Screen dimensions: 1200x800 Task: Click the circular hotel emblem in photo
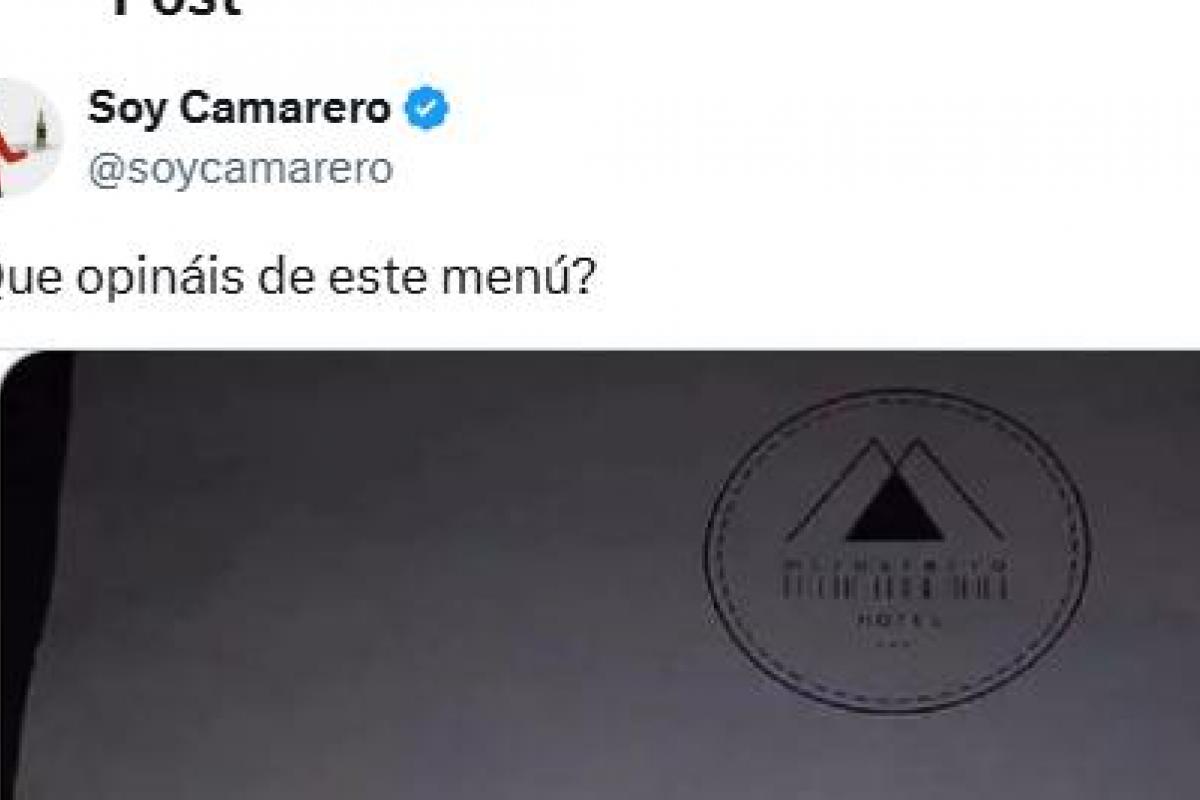(897, 550)
